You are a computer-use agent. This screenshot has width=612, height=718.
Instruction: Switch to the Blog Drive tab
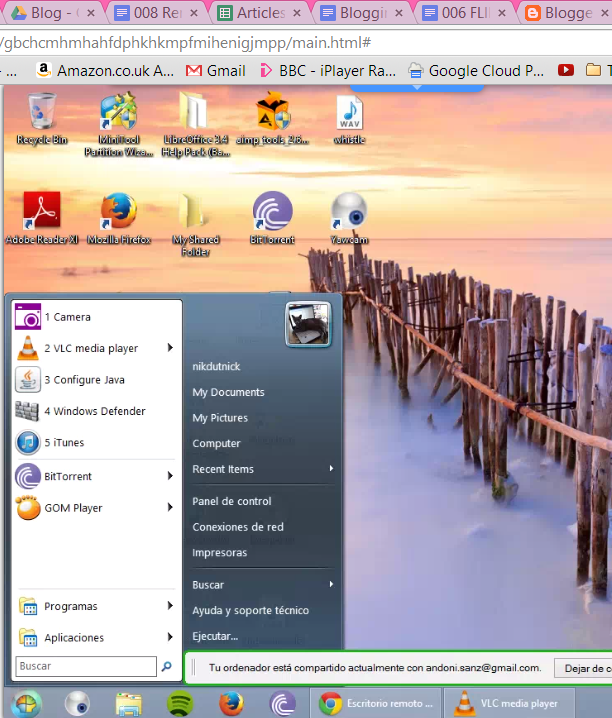[x=52, y=13]
